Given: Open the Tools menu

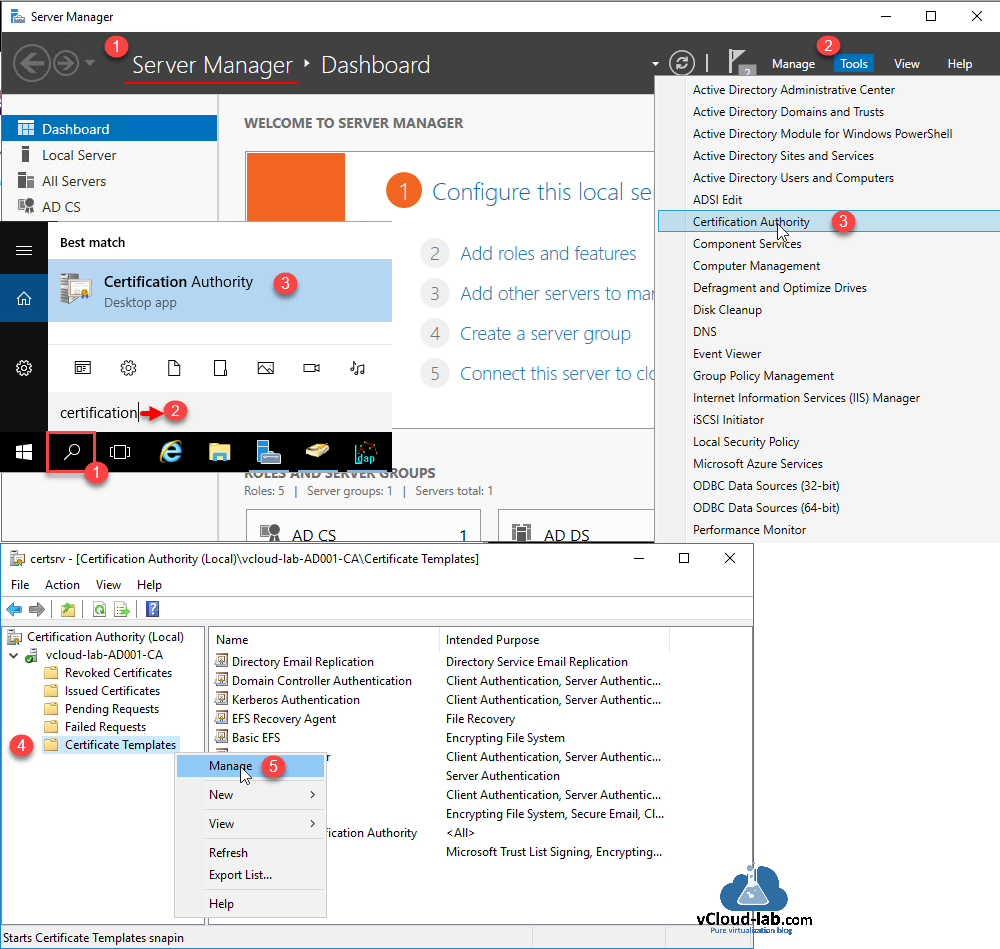Looking at the screenshot, I should pyautogui.click(x=853, y=64).
